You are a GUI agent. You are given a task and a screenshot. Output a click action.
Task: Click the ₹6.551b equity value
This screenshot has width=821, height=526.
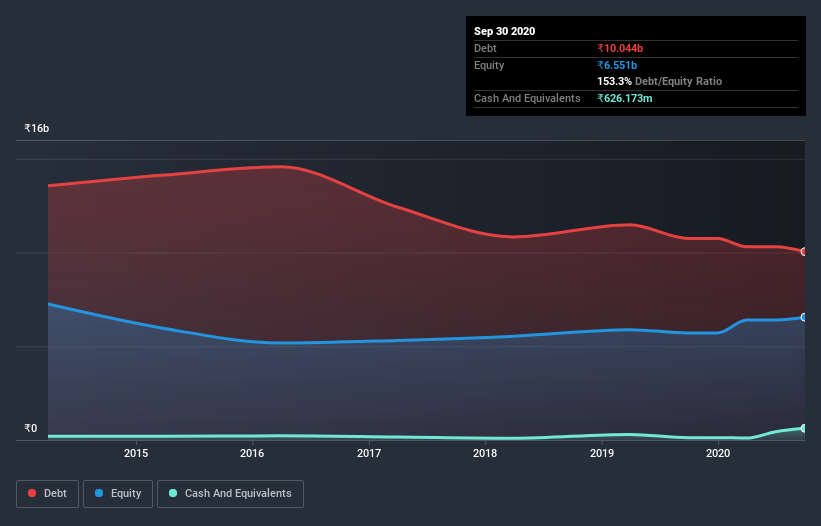point(617,65)
